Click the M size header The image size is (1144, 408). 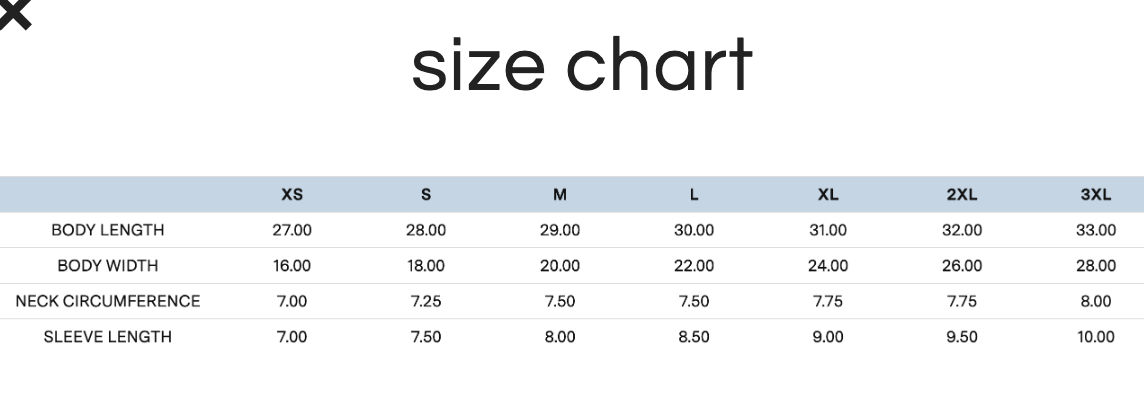pos(560,195)
